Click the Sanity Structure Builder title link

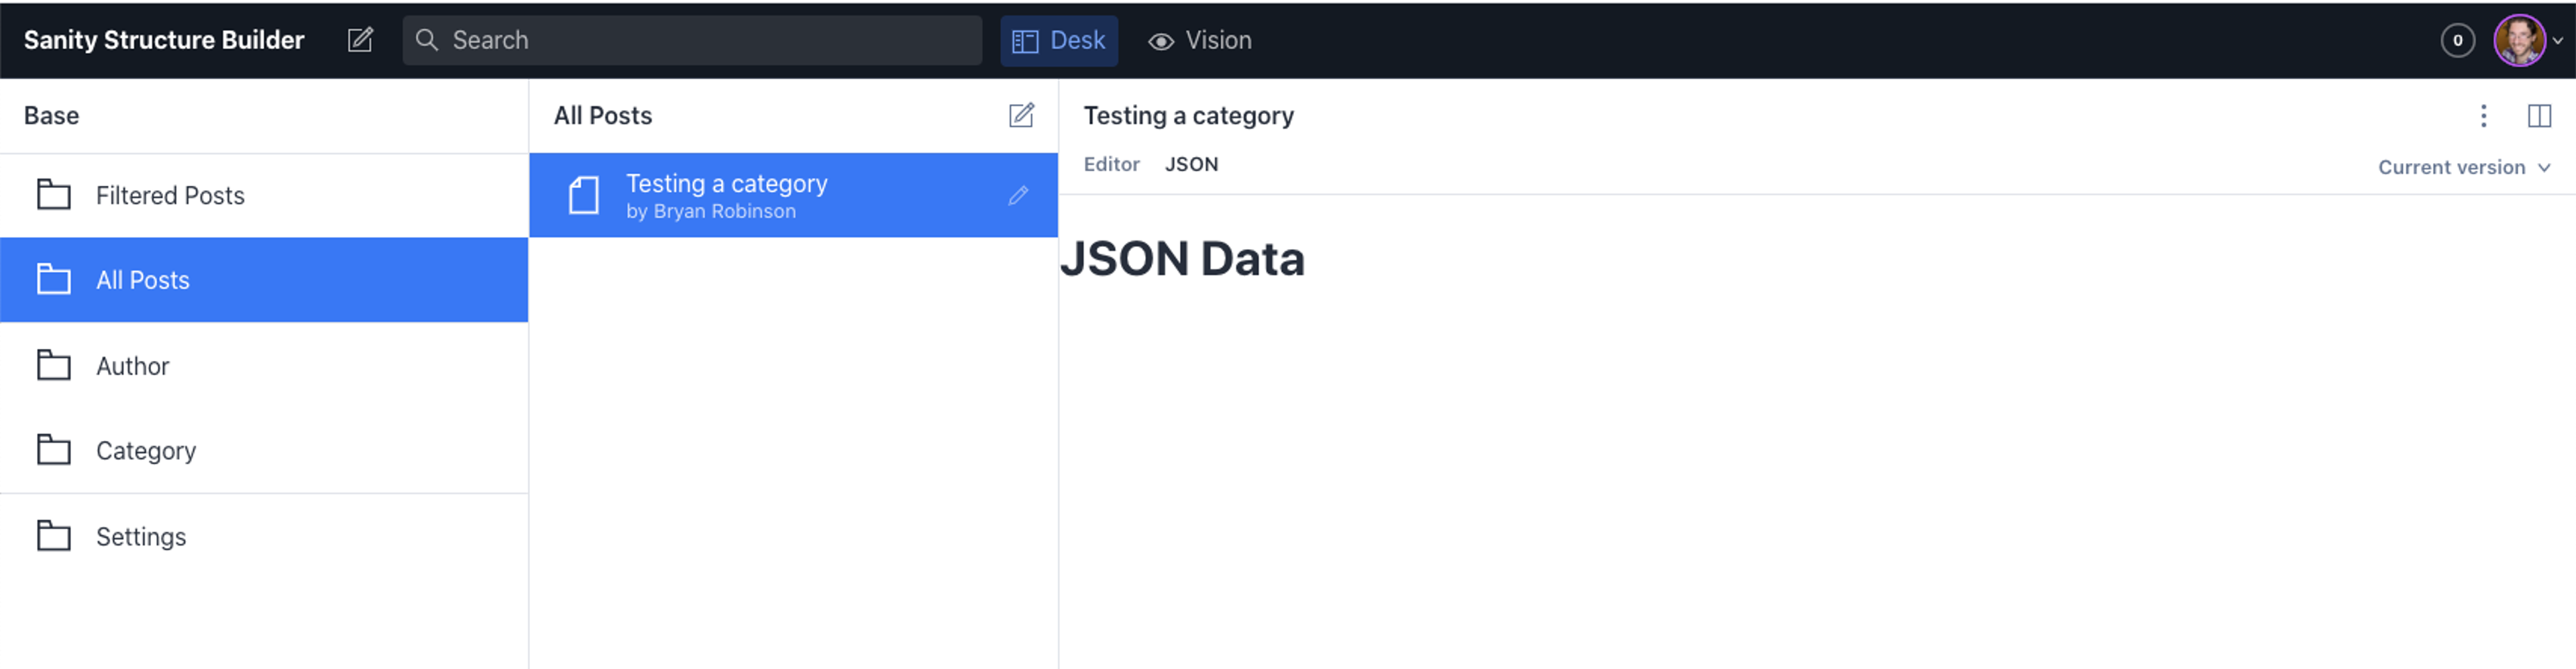[x=164, y=40]
